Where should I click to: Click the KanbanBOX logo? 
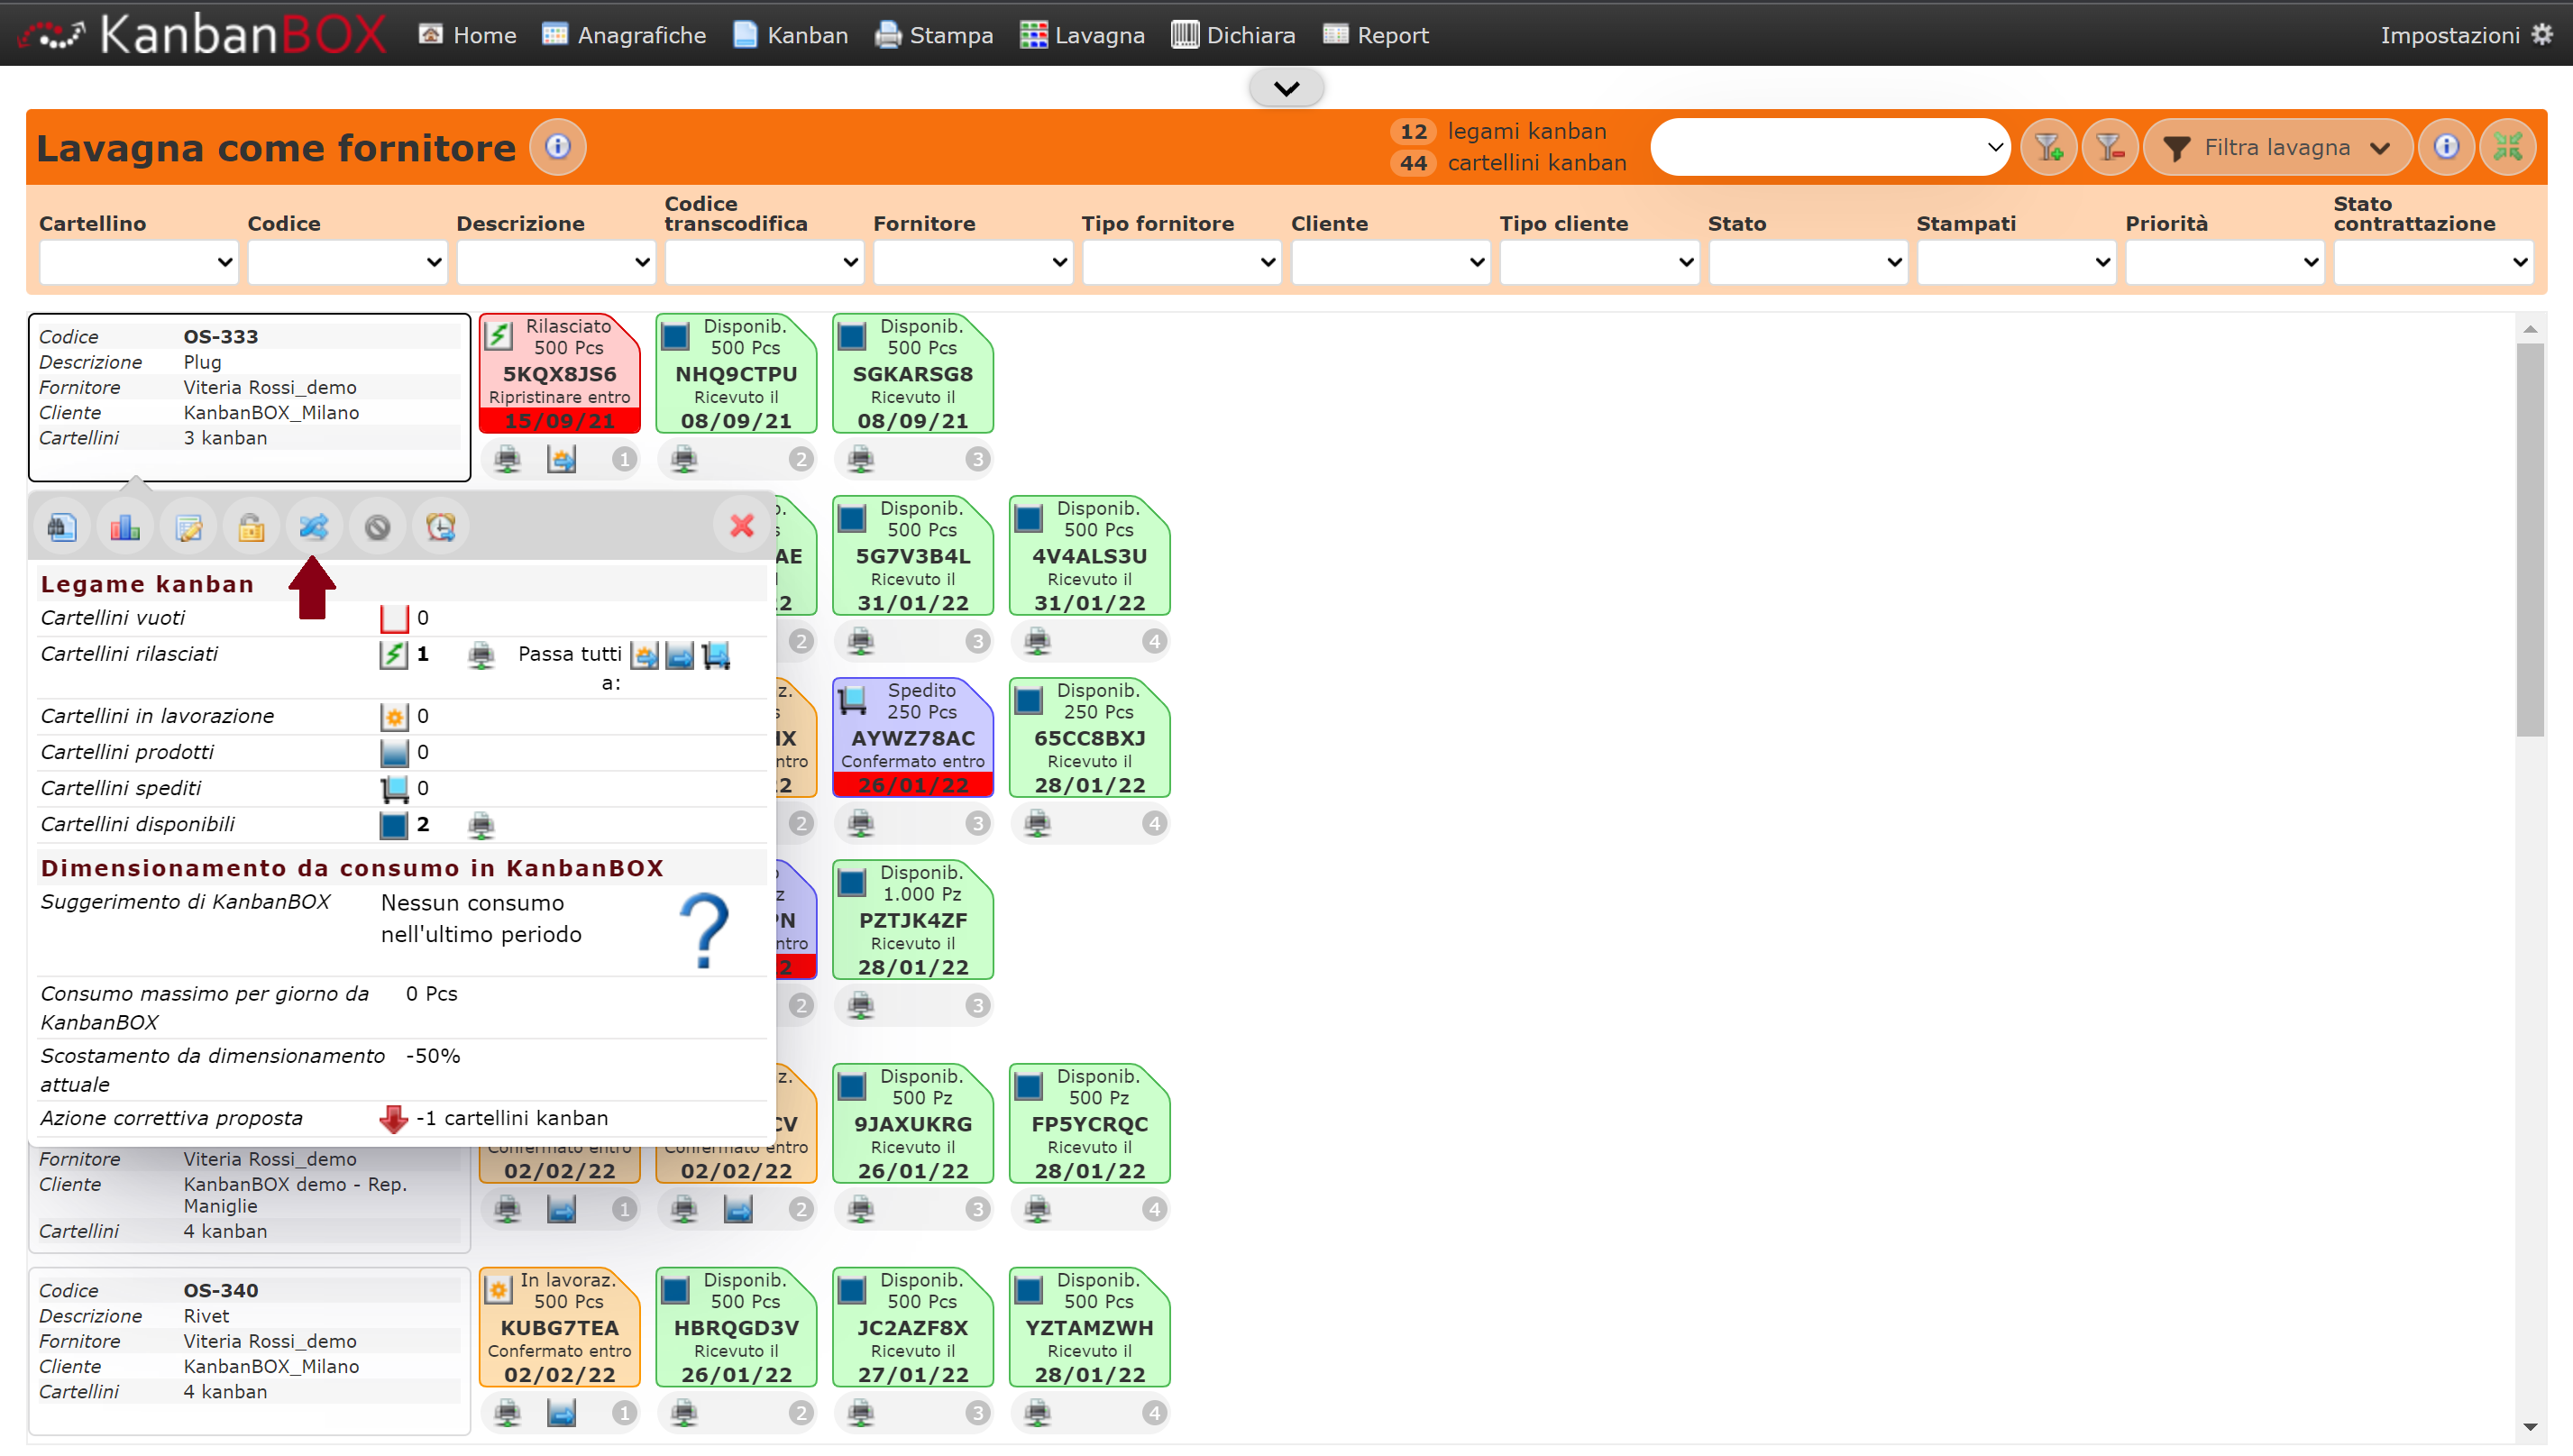[x=203, y=35]
